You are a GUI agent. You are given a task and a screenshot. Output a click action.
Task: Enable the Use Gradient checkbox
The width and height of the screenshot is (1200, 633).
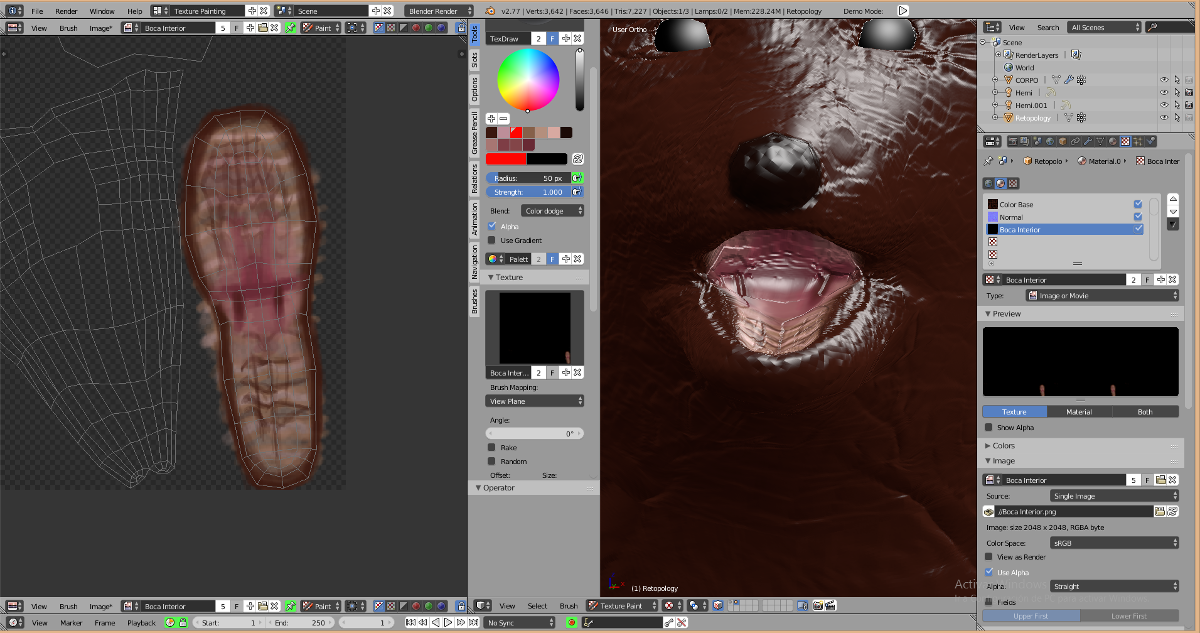[x=491, y=240]
